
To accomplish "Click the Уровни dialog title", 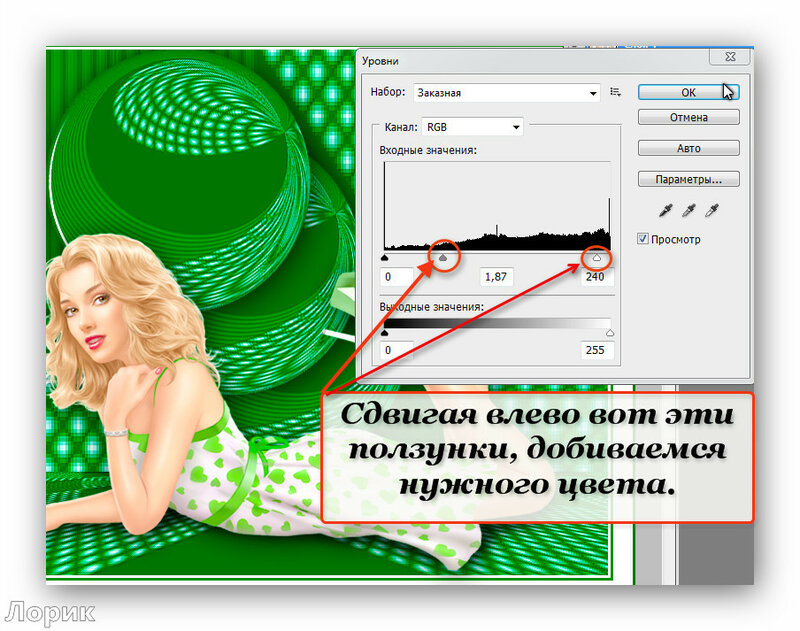I will tap(380, 61).
